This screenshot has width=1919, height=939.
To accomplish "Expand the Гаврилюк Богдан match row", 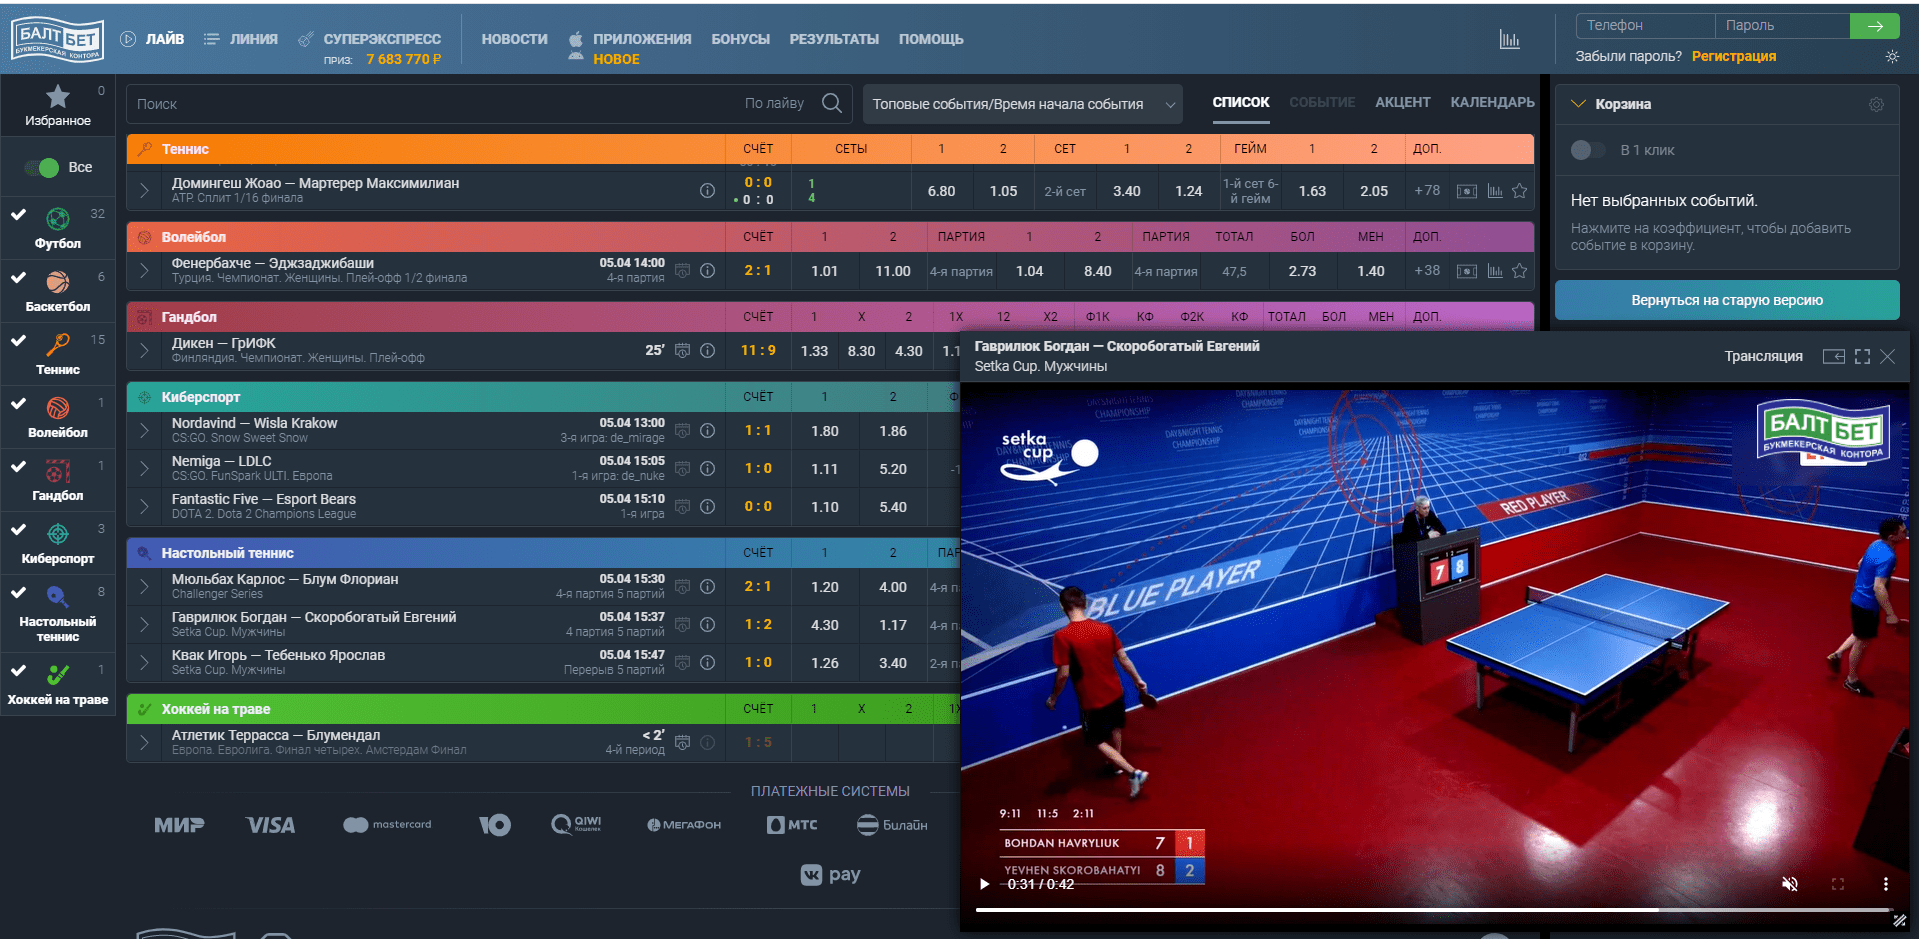I will coord(144,624).
